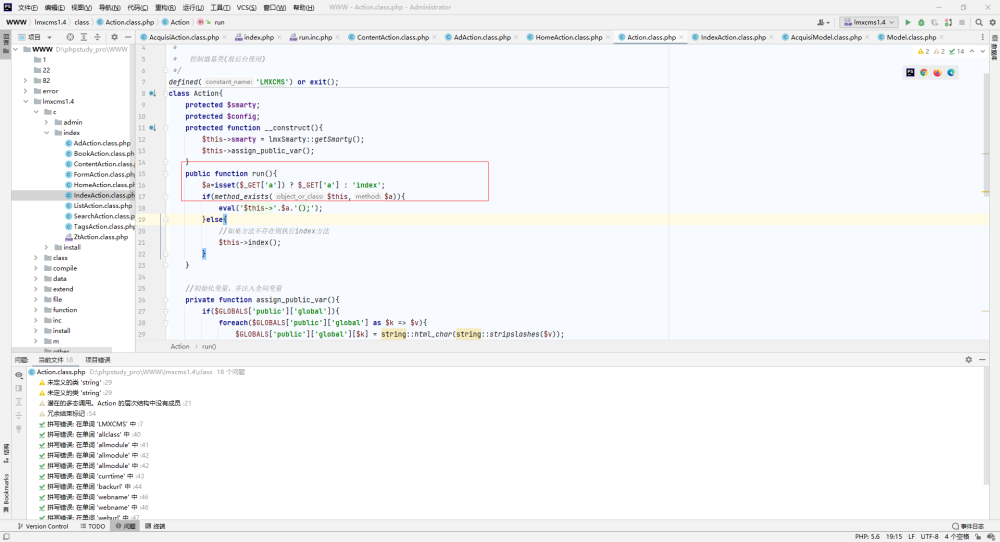Toggle the Version Control tool window

coord(43,526)
